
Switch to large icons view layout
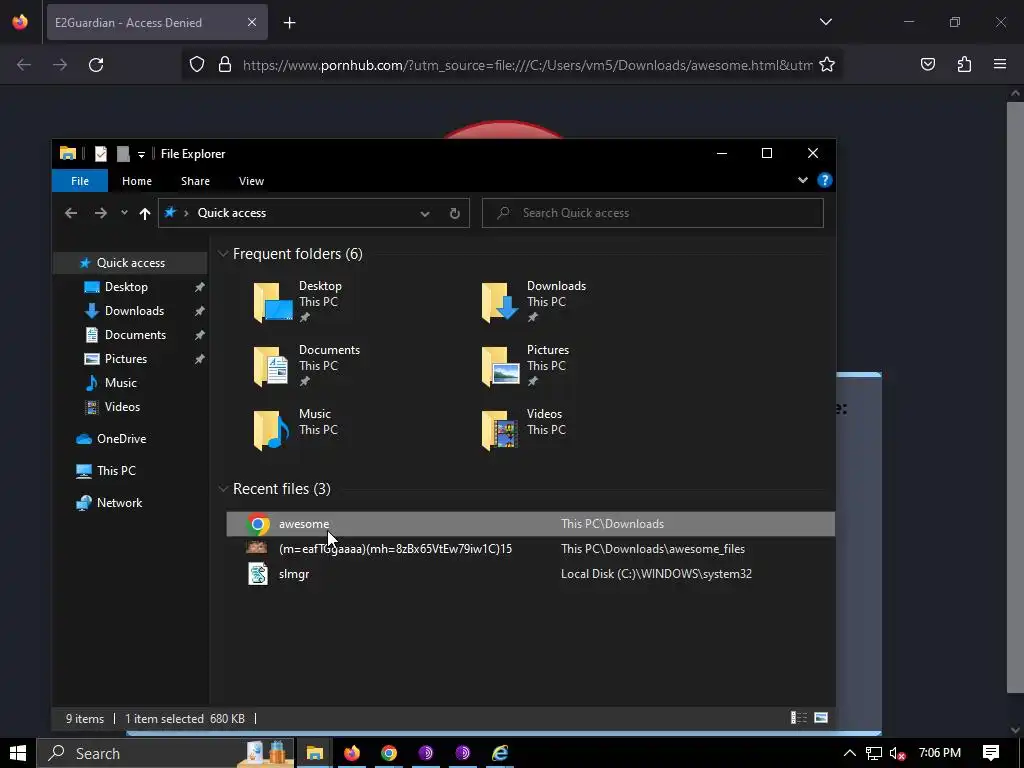821,718
